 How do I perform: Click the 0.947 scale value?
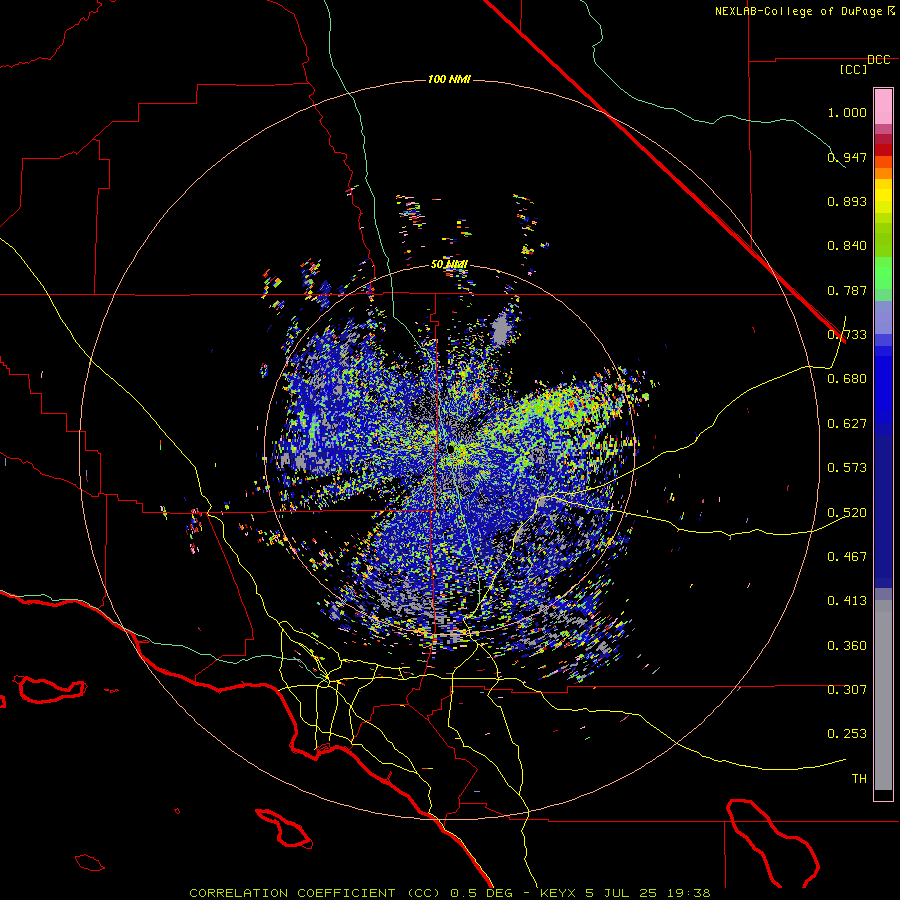847,157
